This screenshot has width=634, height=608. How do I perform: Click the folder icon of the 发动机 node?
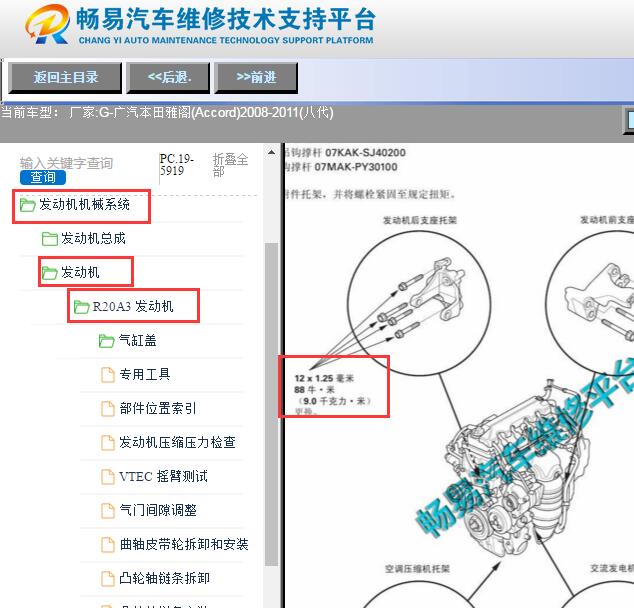pos(50,273)
